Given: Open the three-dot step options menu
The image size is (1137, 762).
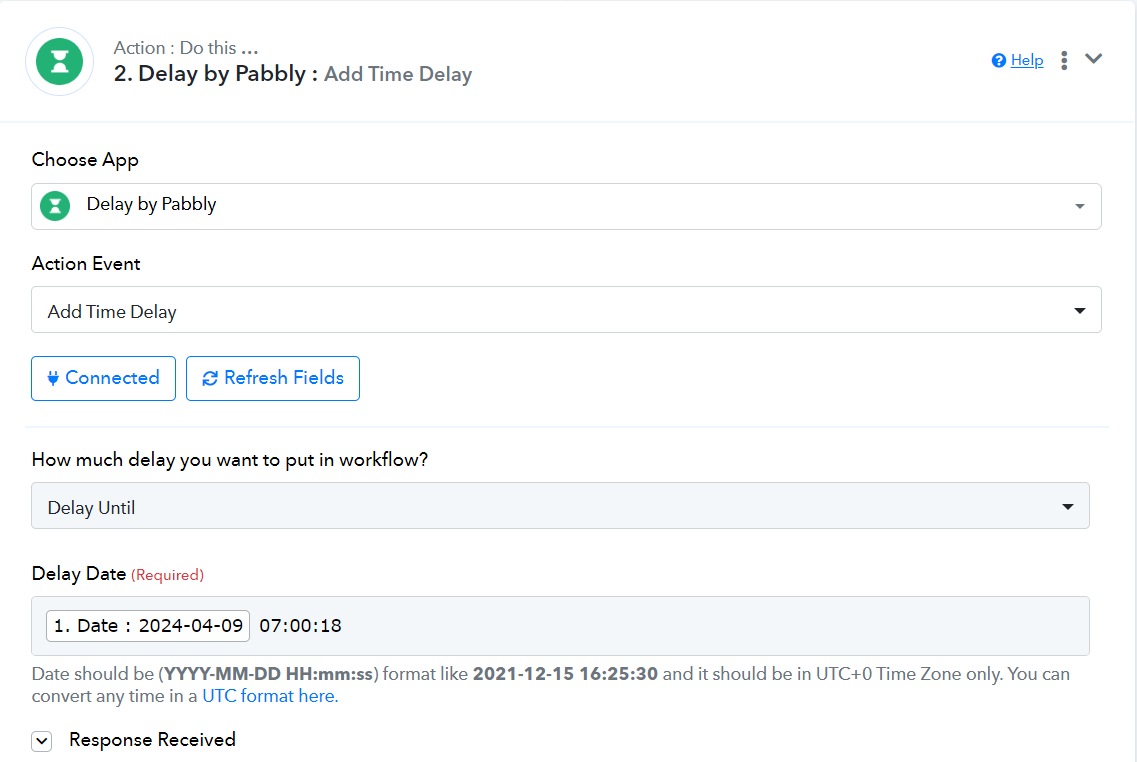Looking at the screenshot, I should [x=1064, y=60].
